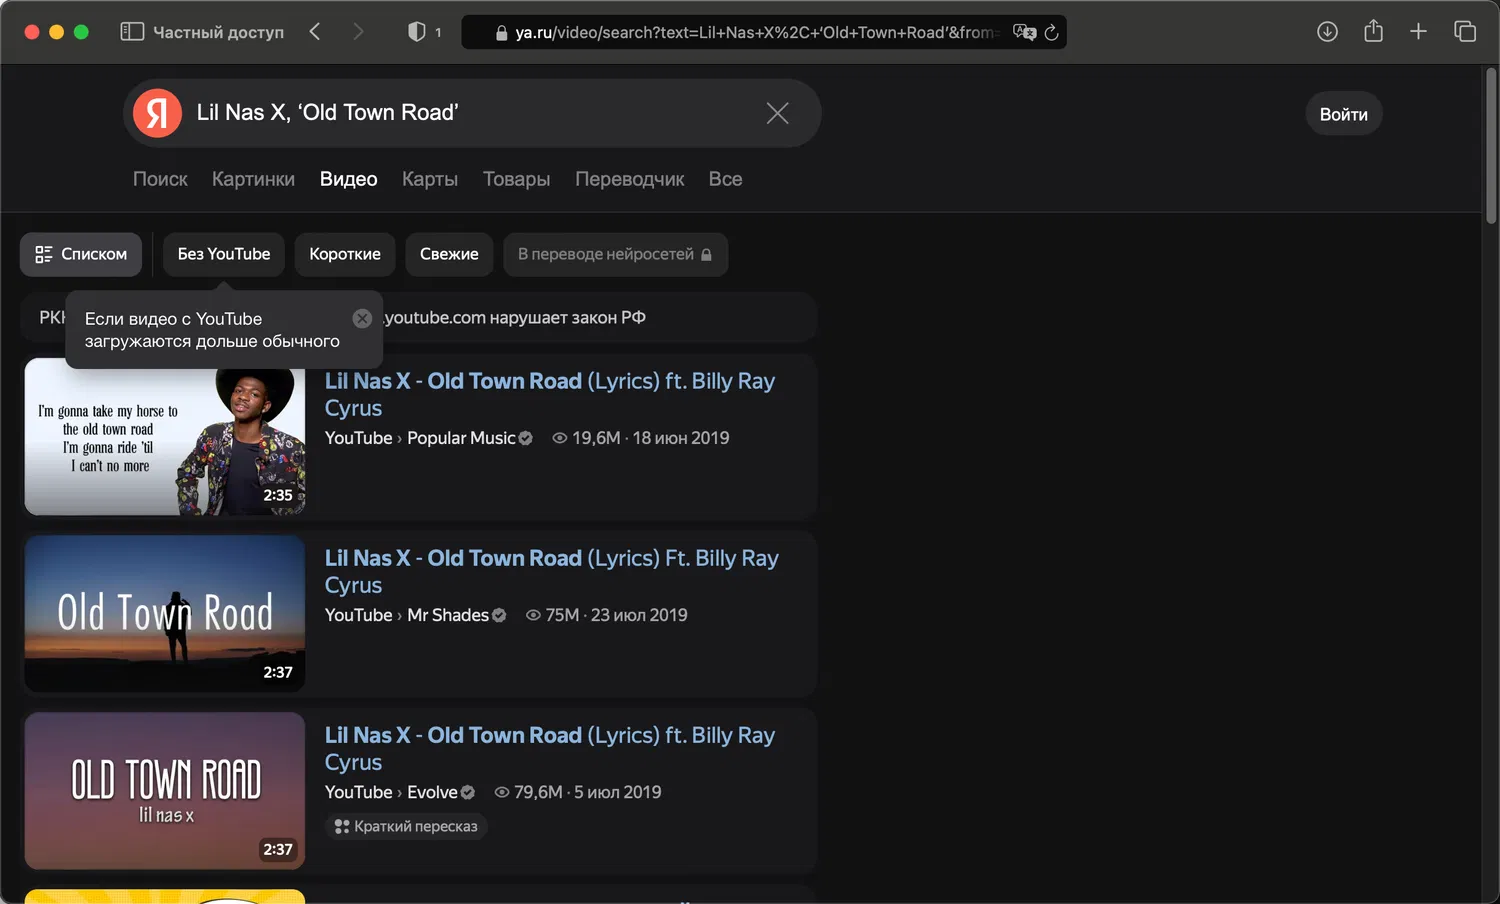The width and height of the screenshot is (1500, 904).
Task: Open the Safari sidebar panel icon
Action: 132,32
